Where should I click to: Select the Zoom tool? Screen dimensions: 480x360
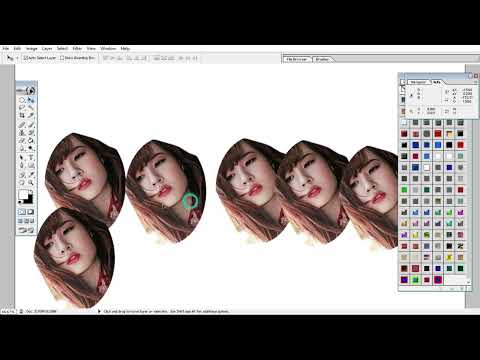[31, 182]
